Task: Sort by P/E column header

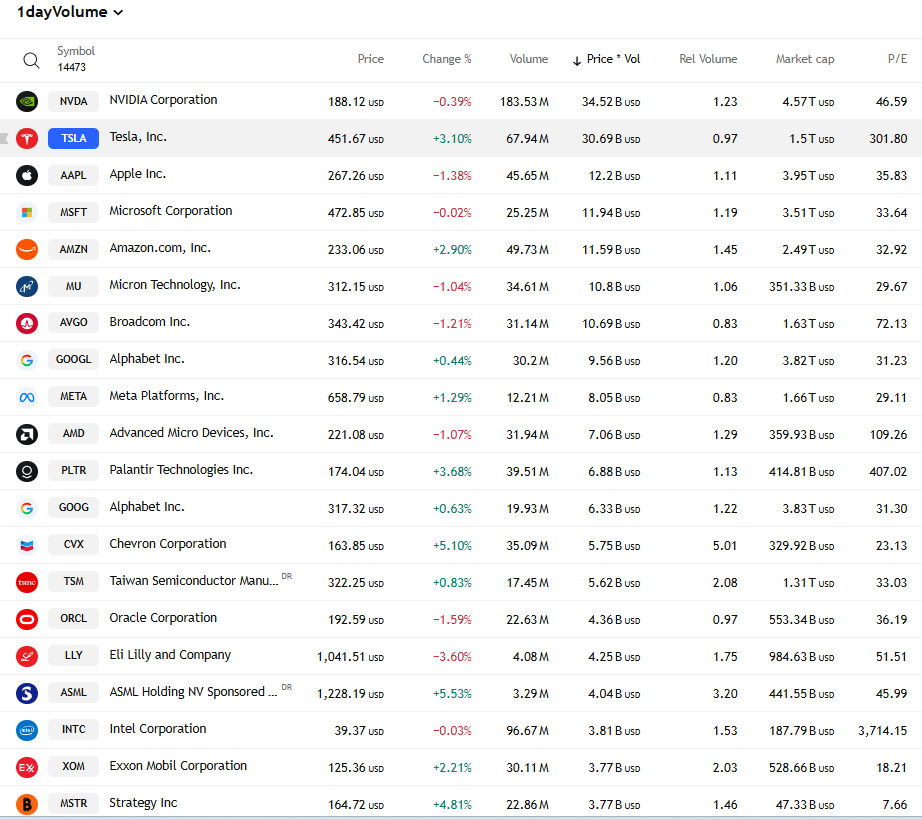Action: 897,59
